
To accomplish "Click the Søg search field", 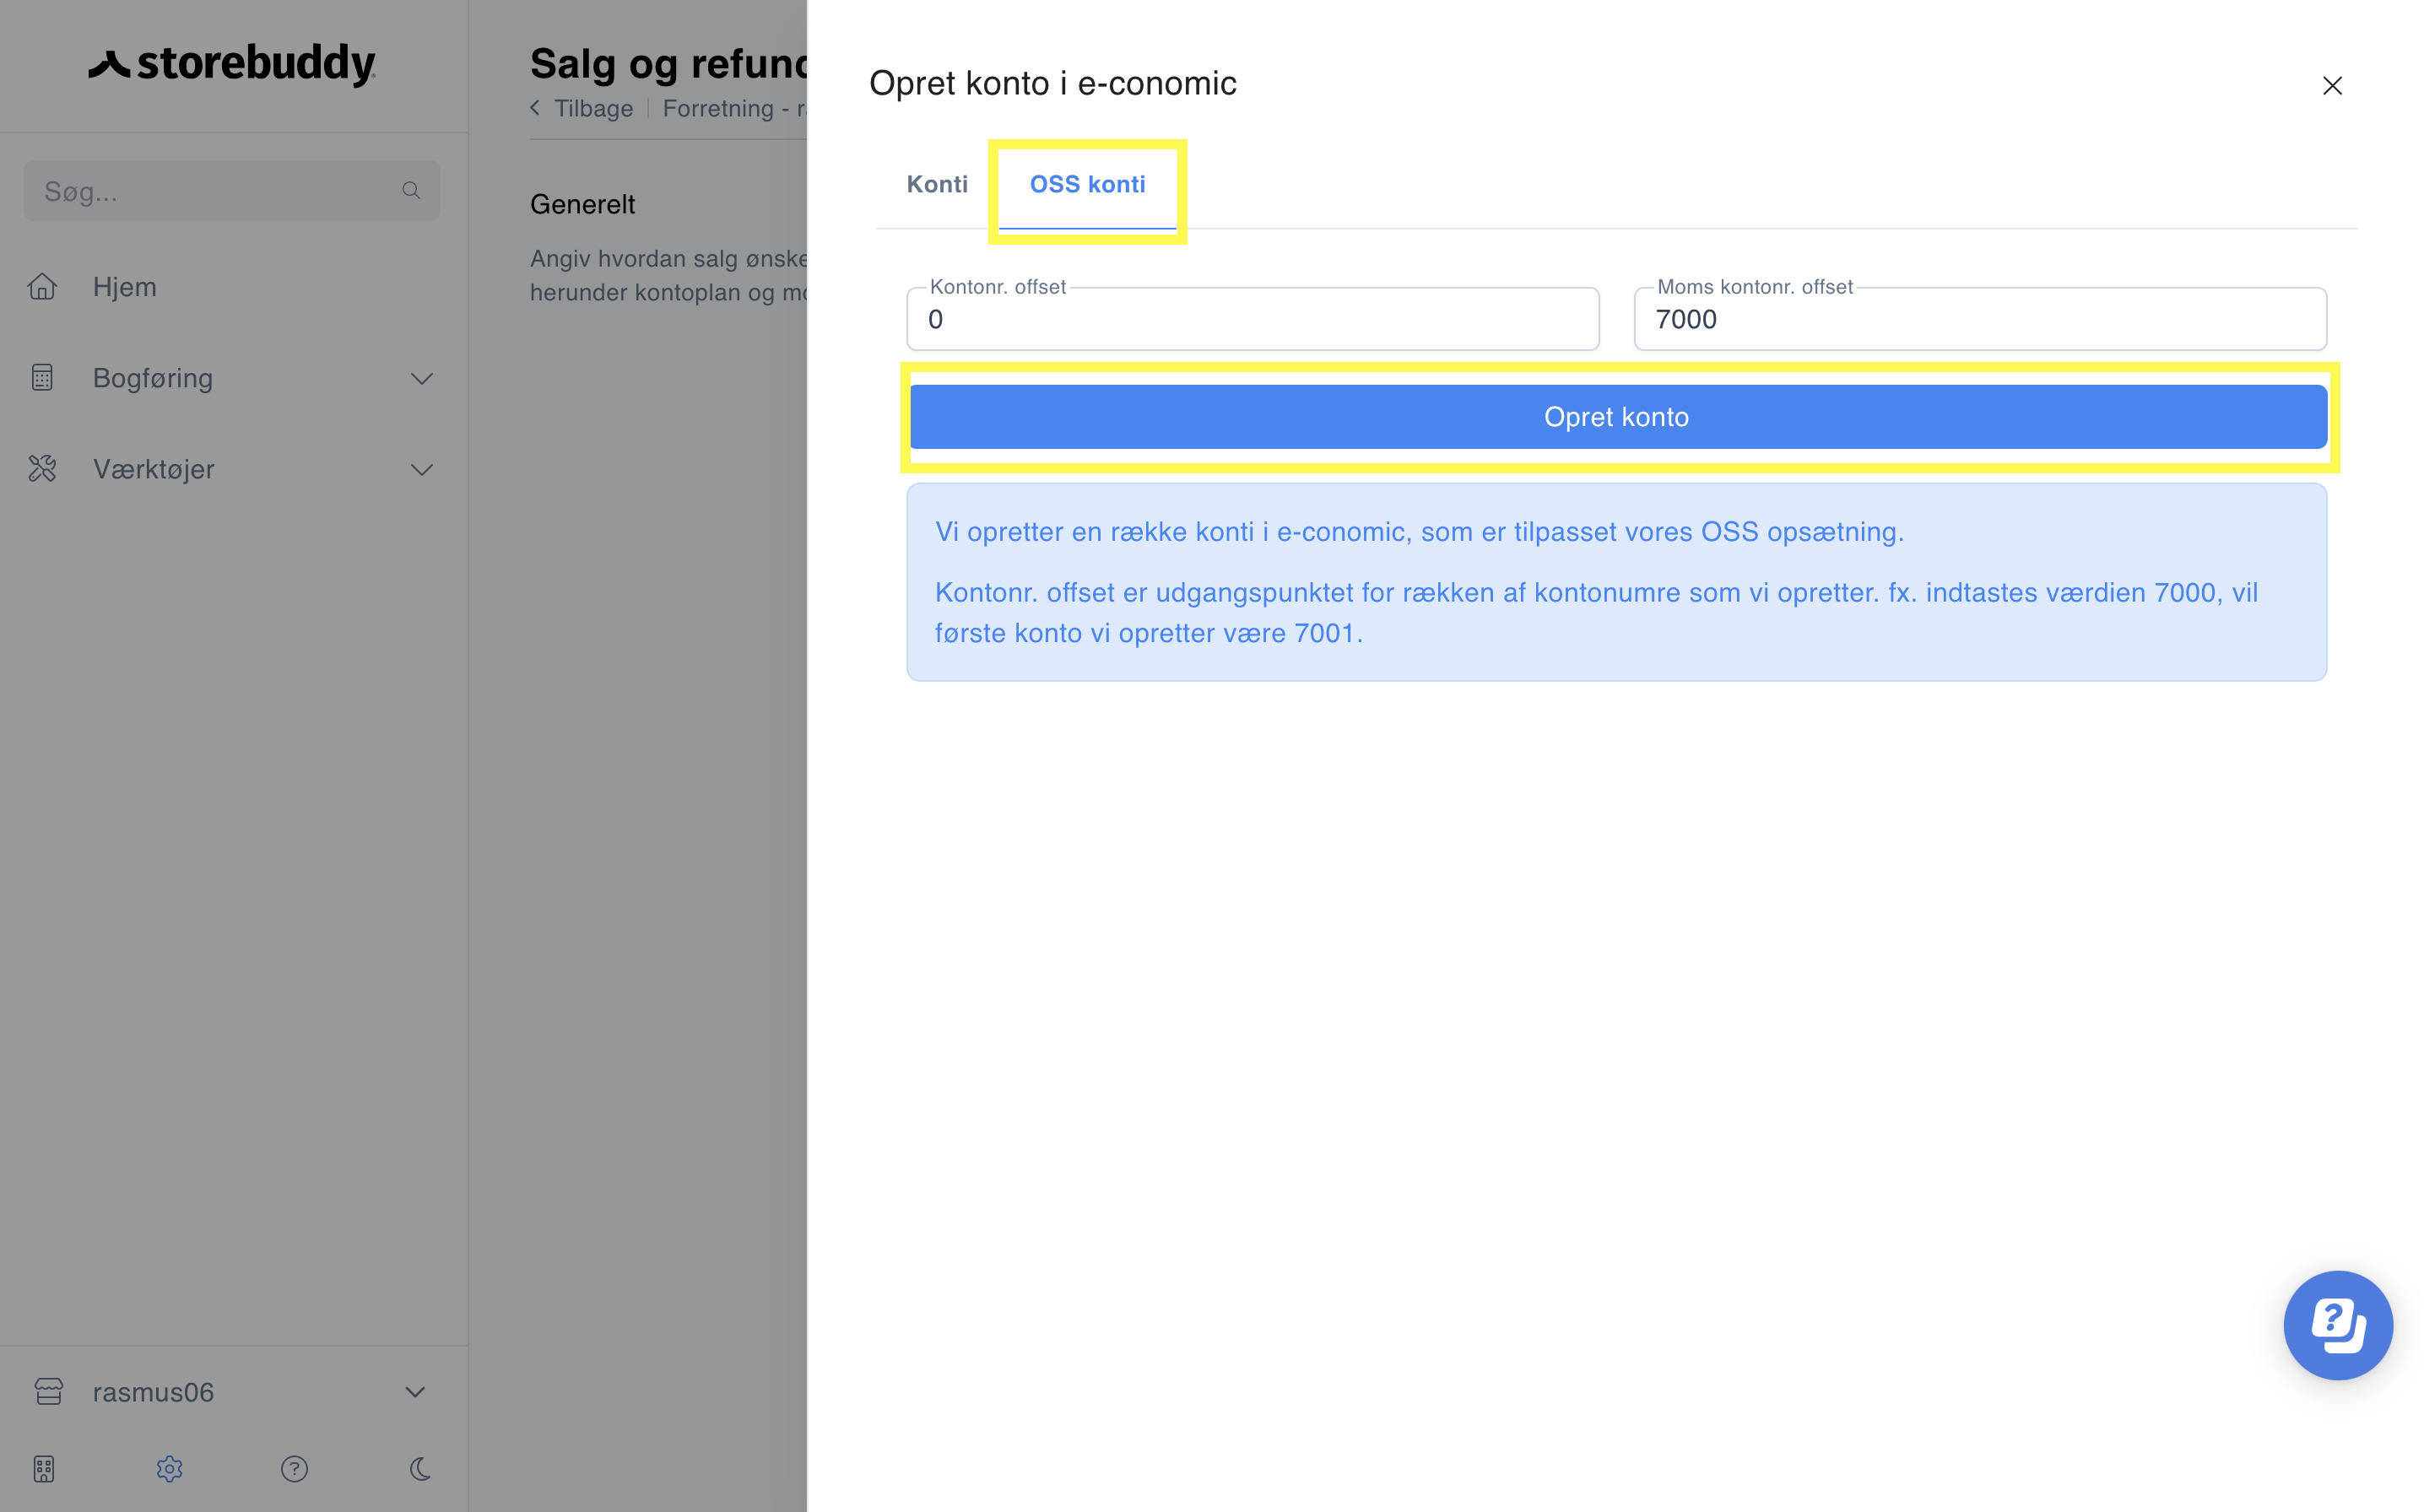I will coord(232,191).
